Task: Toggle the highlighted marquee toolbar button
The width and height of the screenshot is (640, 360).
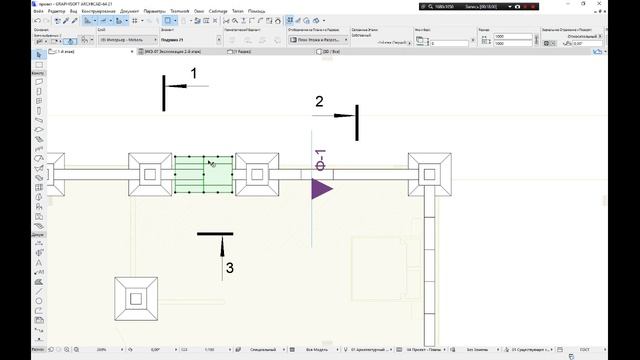Action: point(168,20)
